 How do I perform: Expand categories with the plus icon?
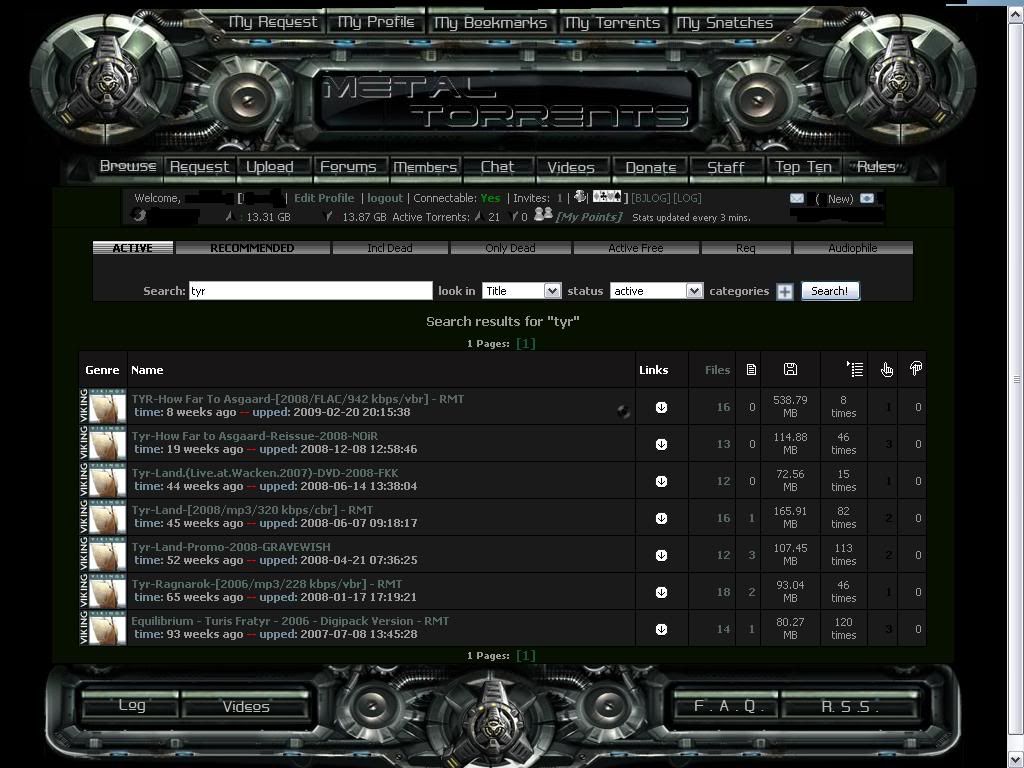pyautogui.click(x=785, y=291)
